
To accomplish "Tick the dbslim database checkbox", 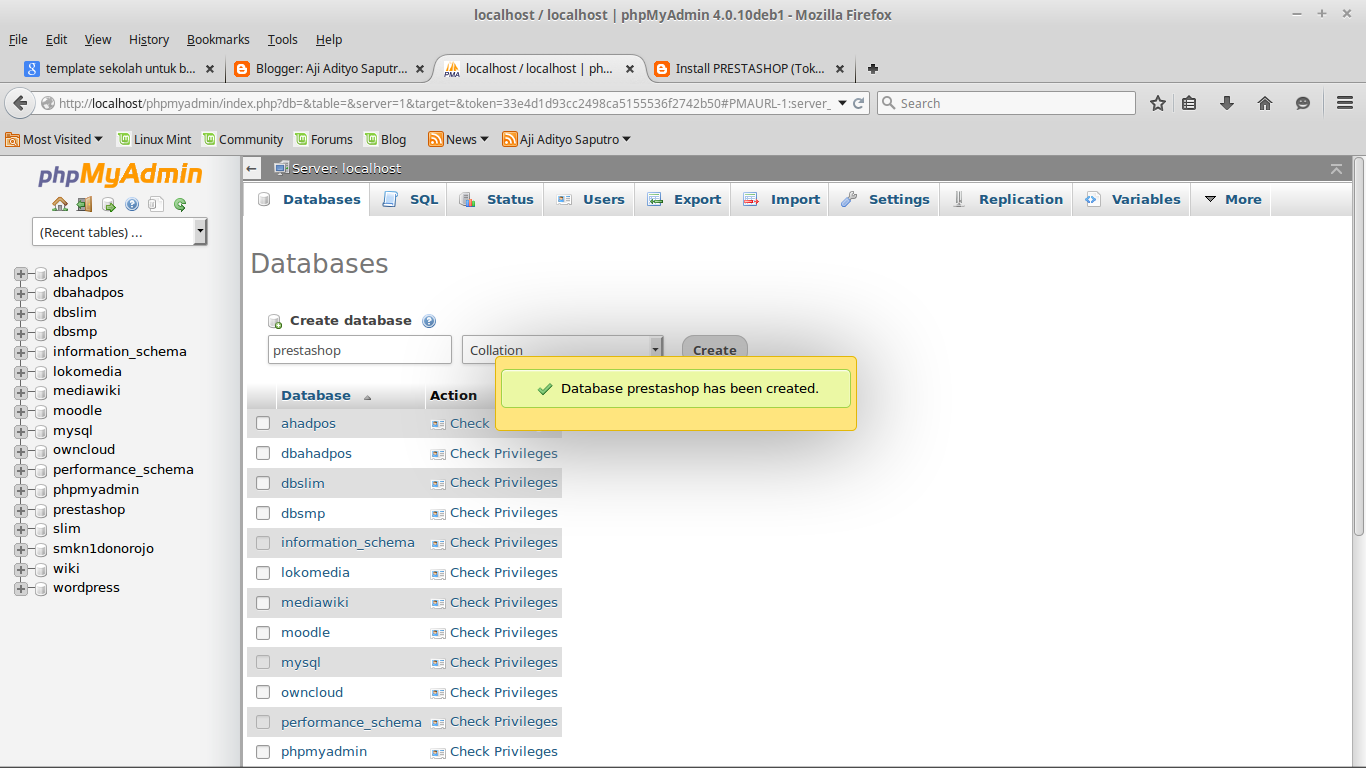I will pos(263,483).
